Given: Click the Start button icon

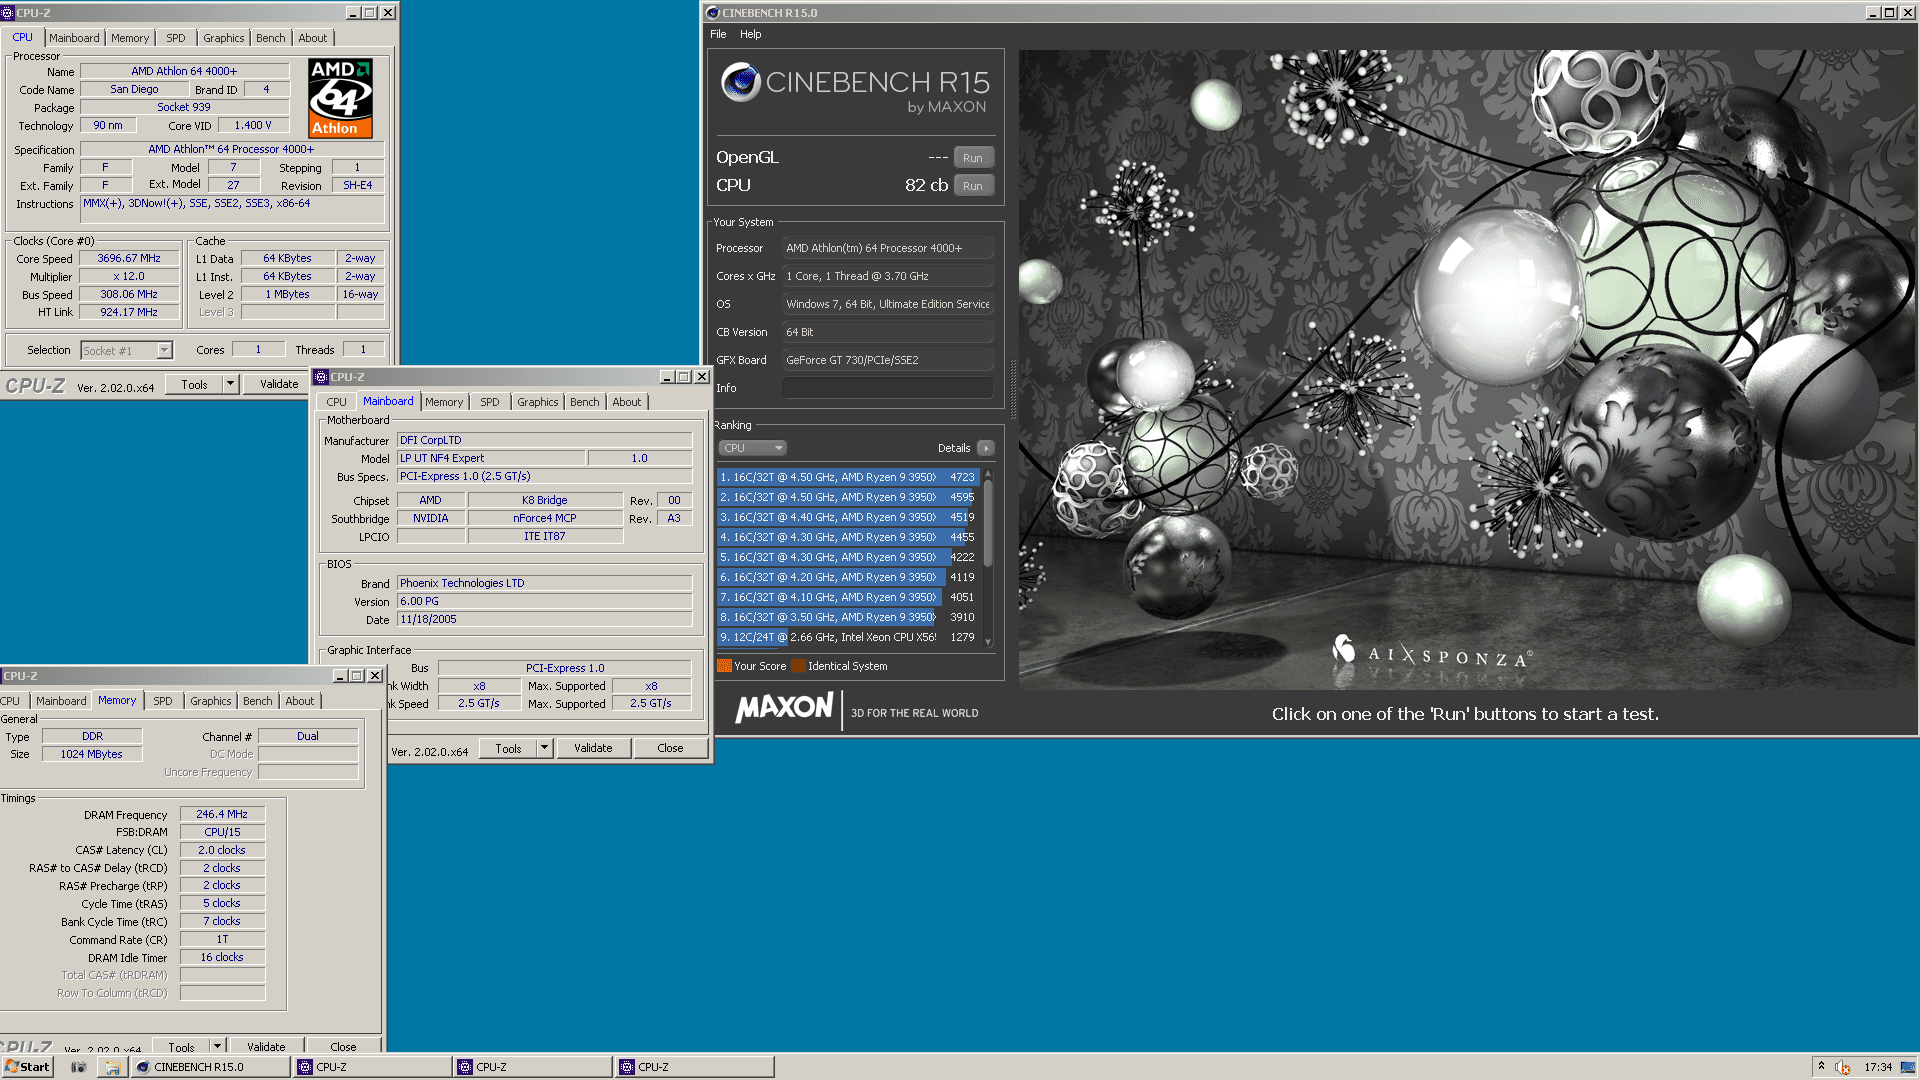Looking at the screenshot, I should (x=27, y=1067).
